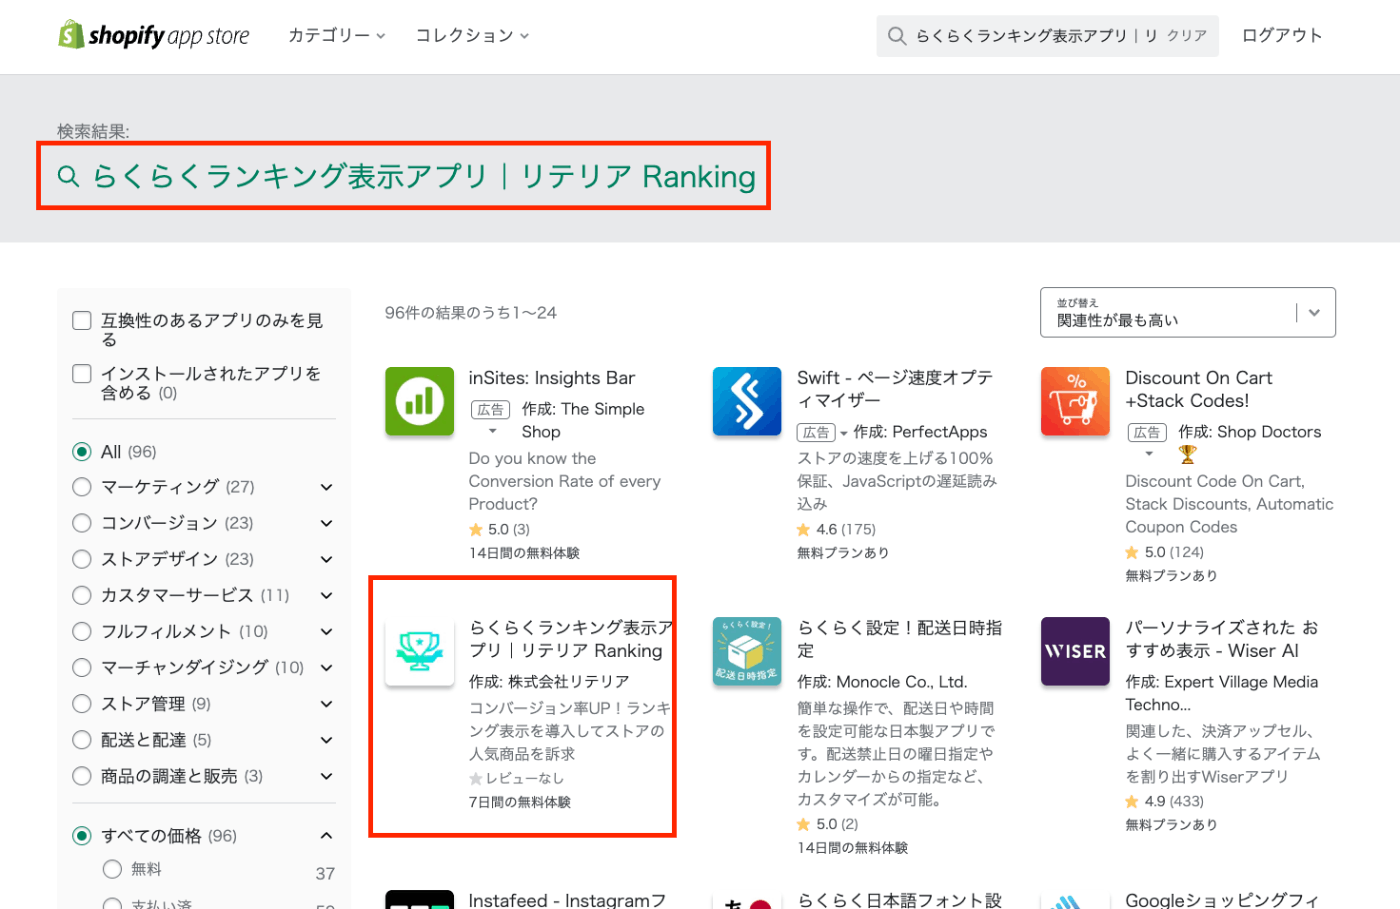Viewport: 1400px width, 909px height.
Task: Select 商品の調達と販売 (3) radio button
Action: [x=82, y=776]
